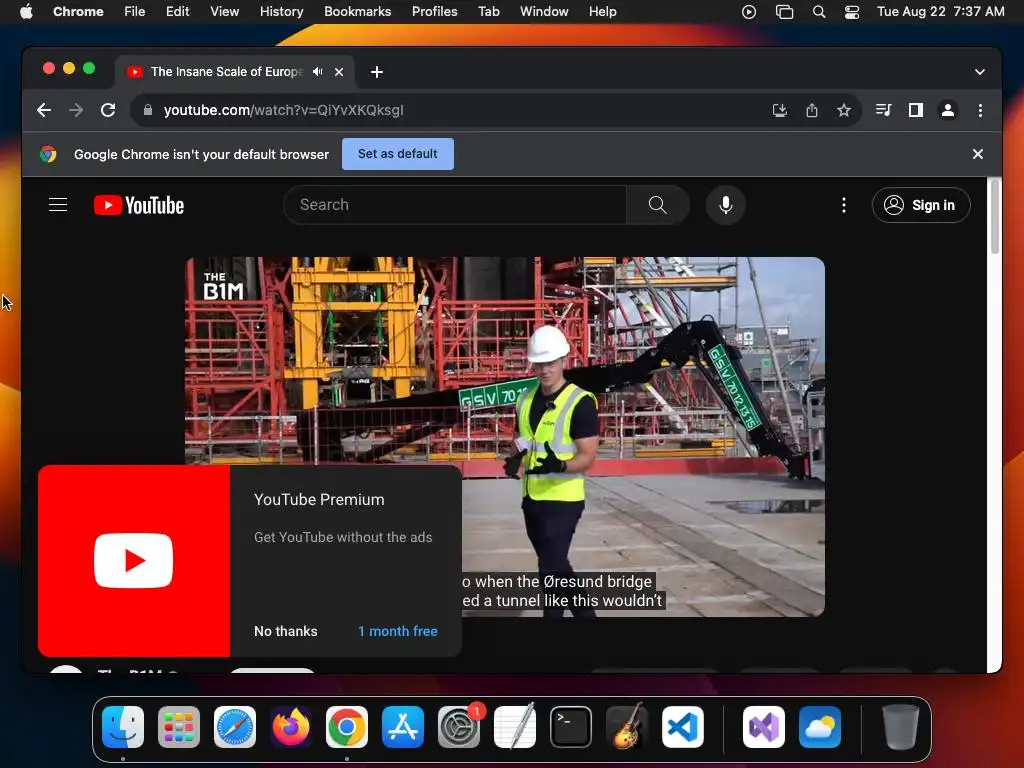Open the Apple menu
The height and width of the screenshot is (768, 1024).
[x=26, y=12]
